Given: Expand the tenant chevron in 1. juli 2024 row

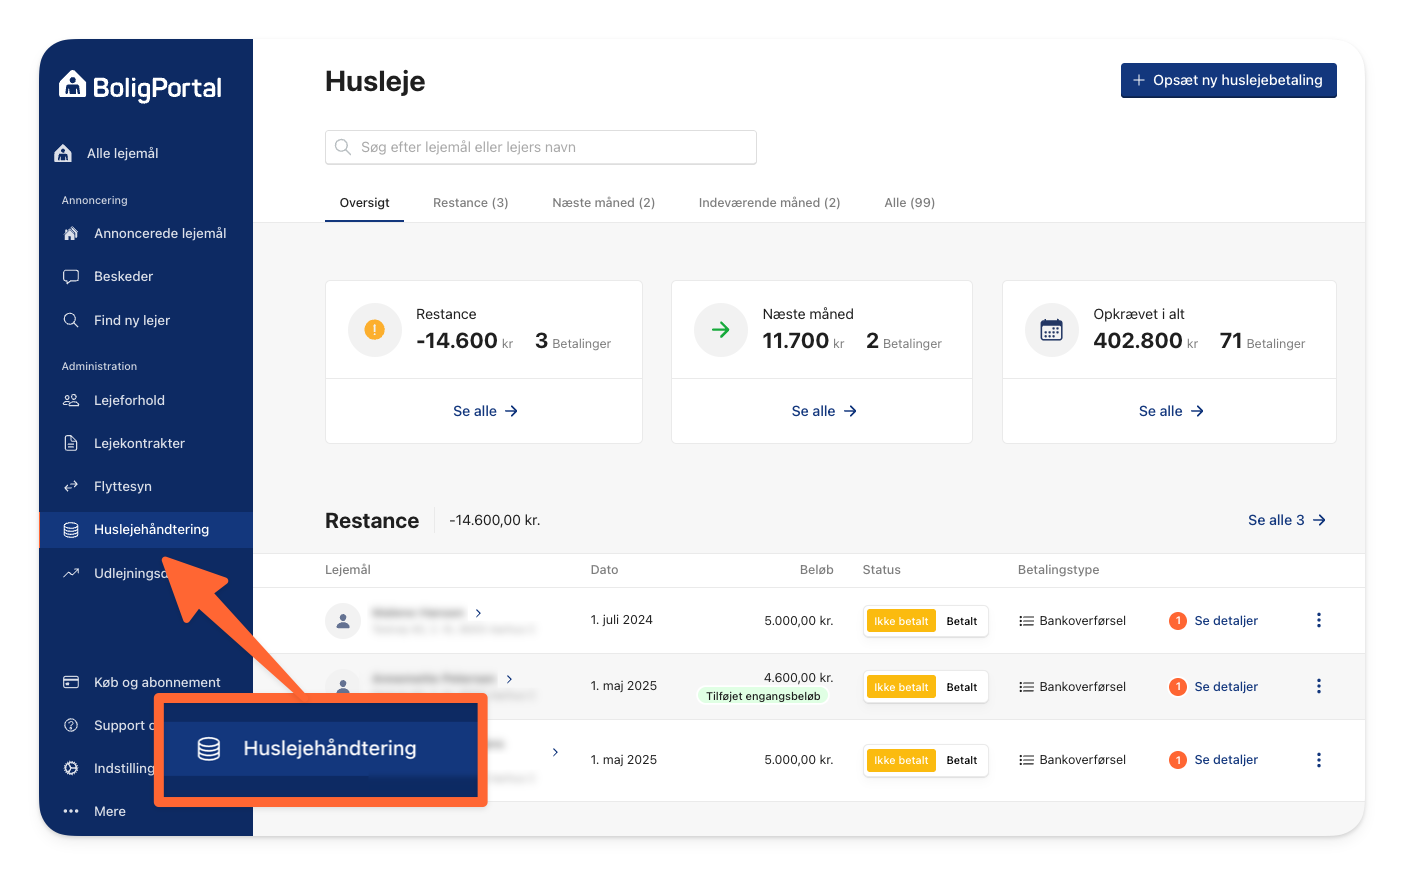Looking at the screenshot, I should [479, 612].
